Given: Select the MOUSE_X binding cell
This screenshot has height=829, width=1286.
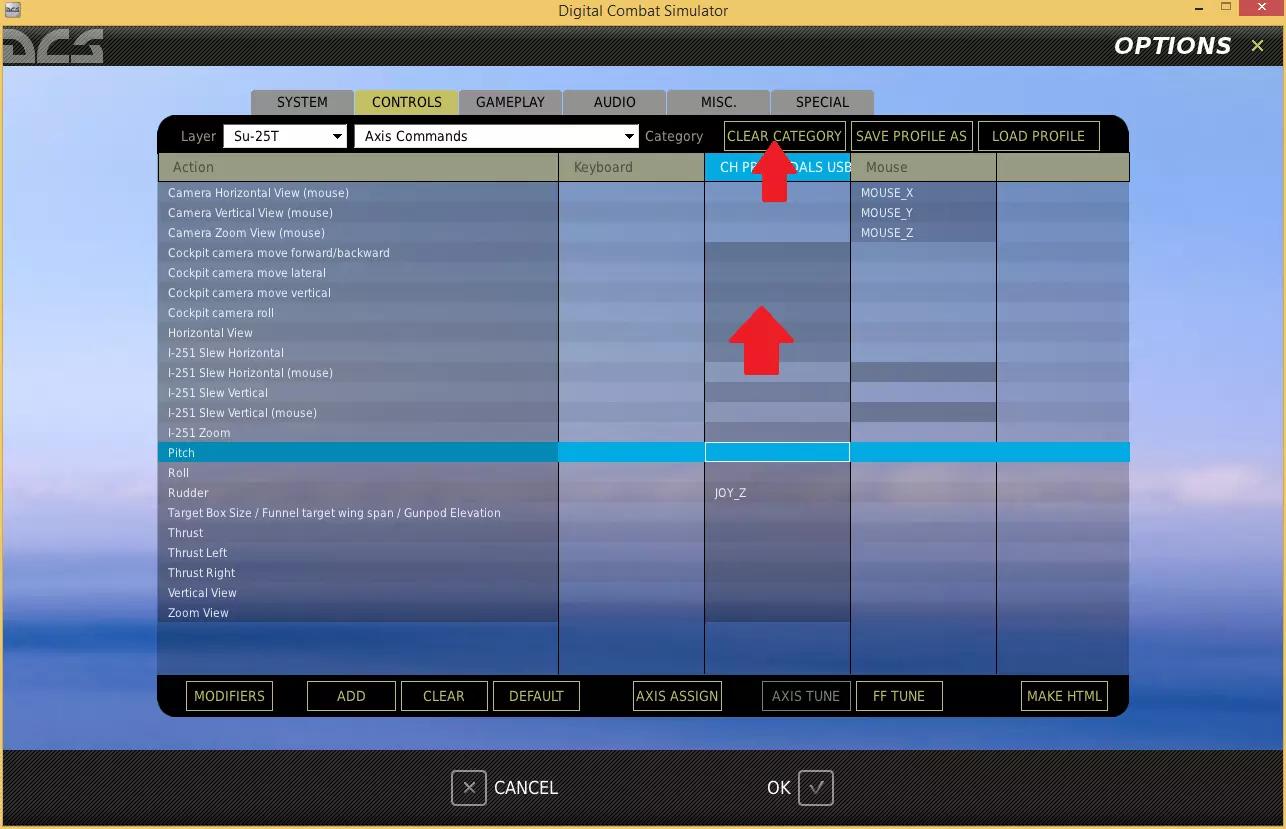Looking at the screenshot, I should click(x=924, y=193).
